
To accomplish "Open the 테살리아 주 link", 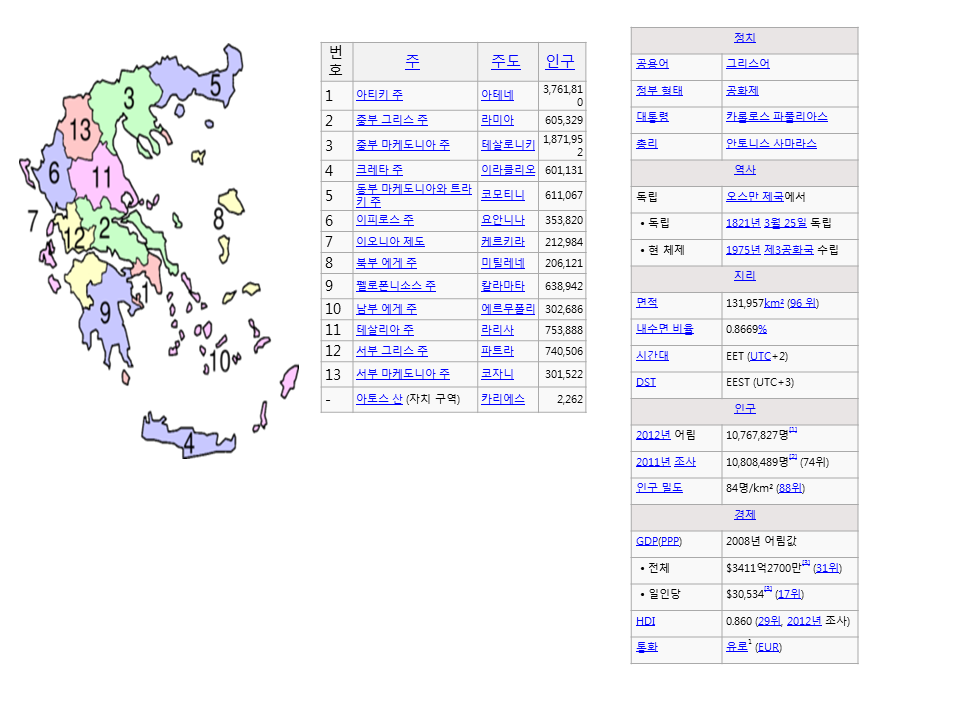I will coord(384,330).
